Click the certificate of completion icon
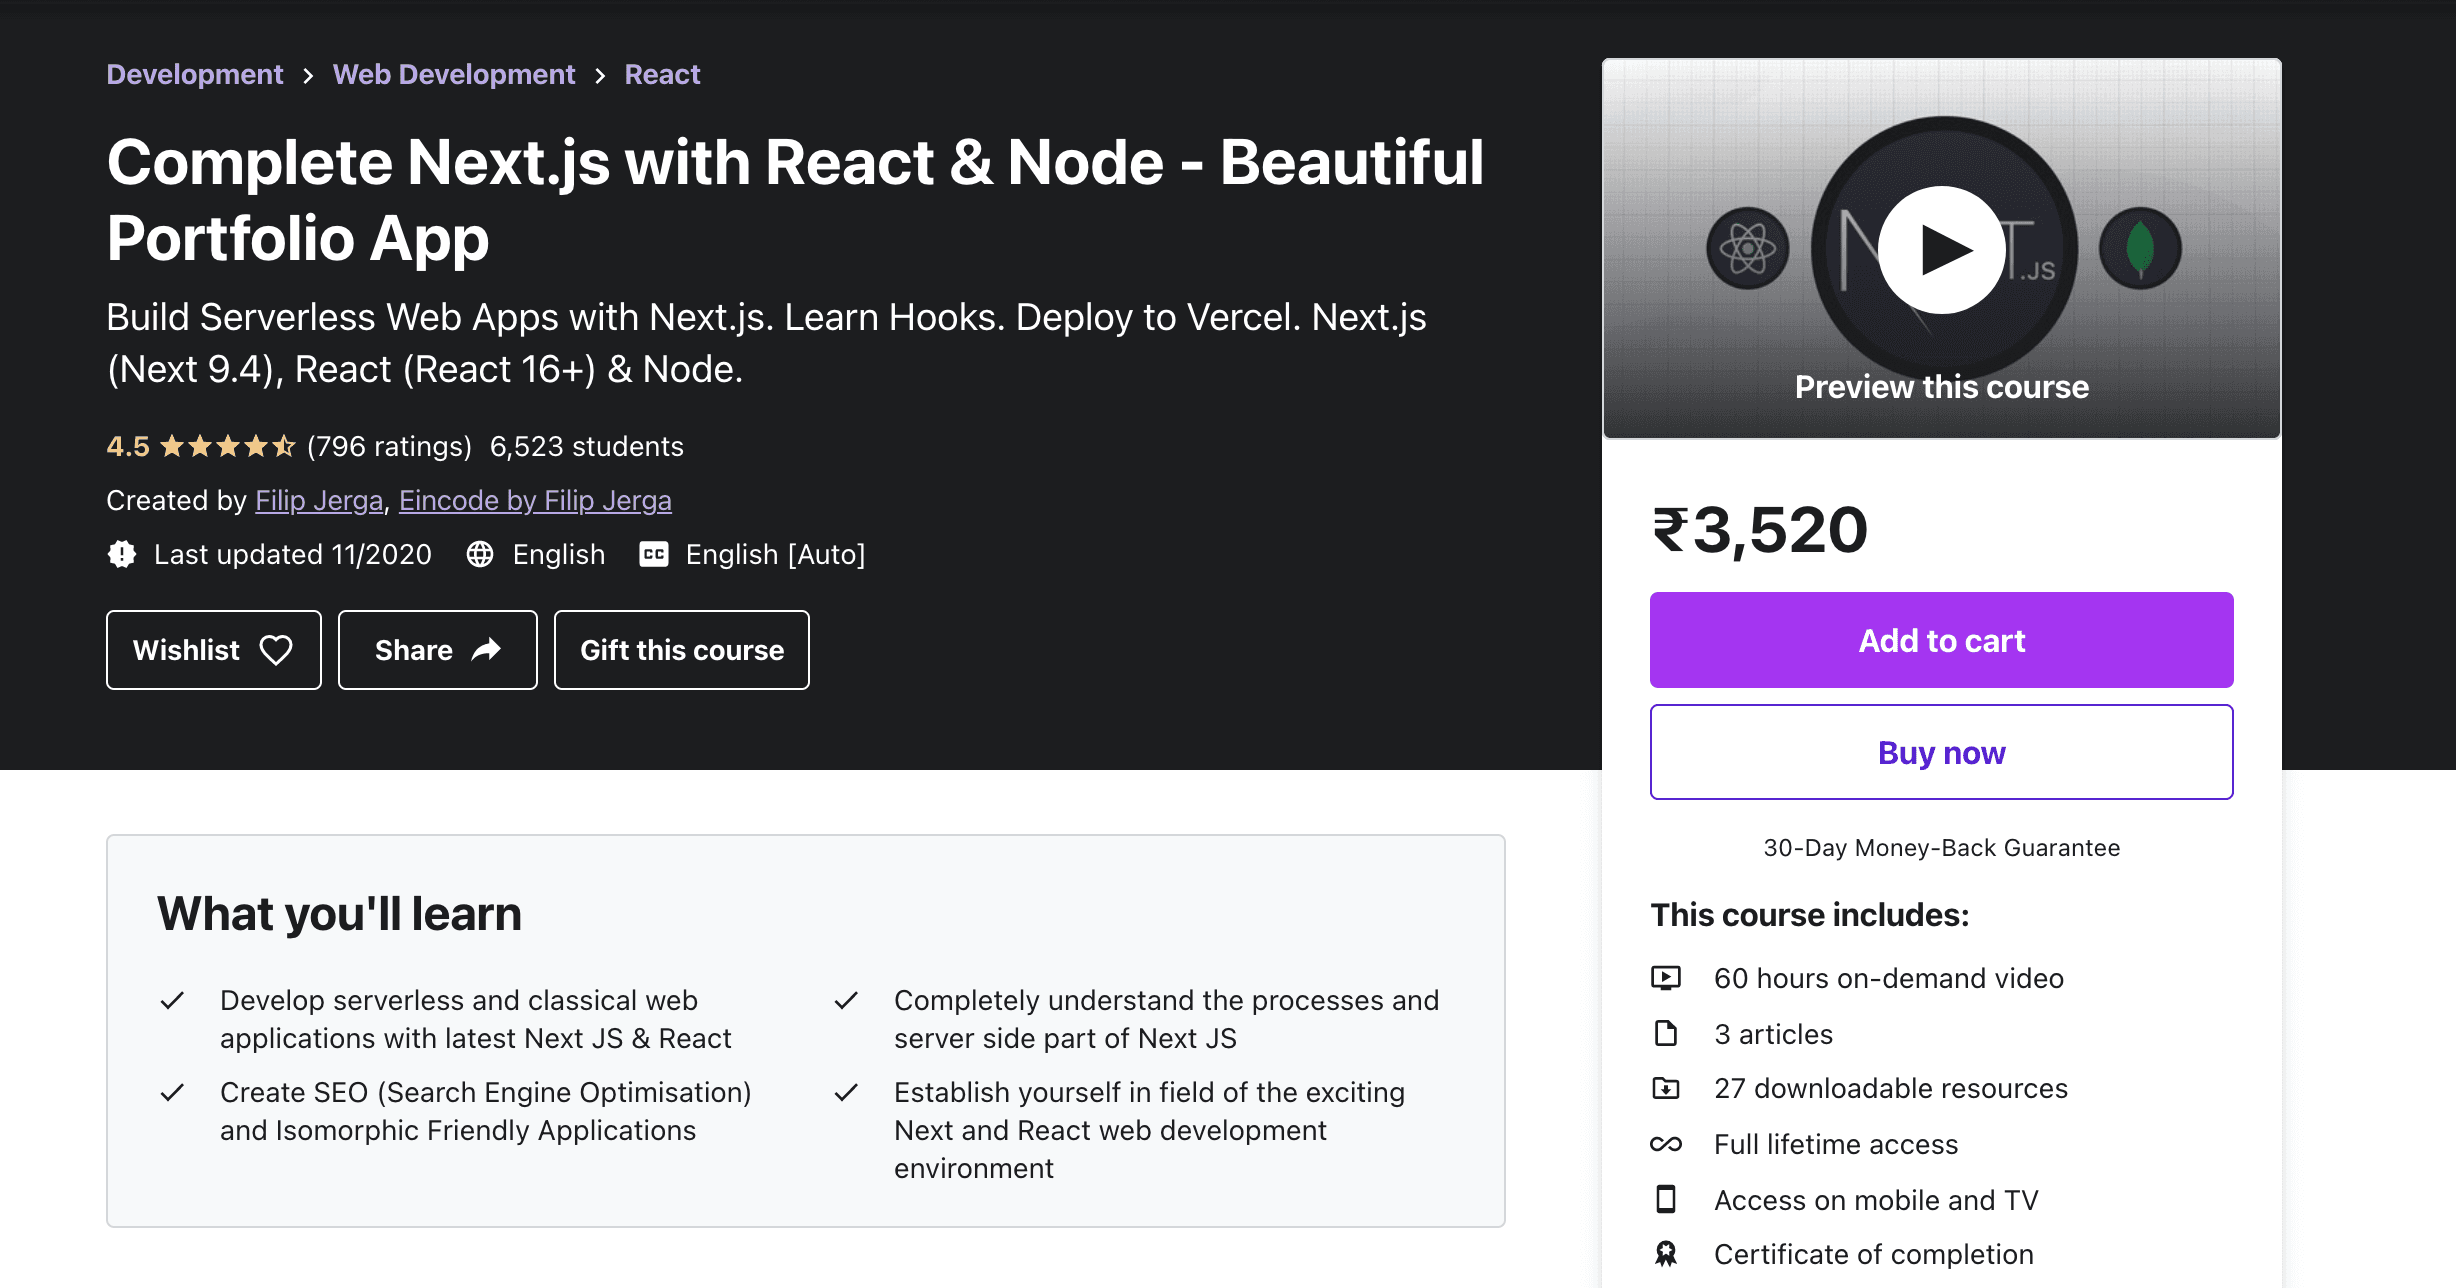2456x1288 pixels. (1666, 1254)
